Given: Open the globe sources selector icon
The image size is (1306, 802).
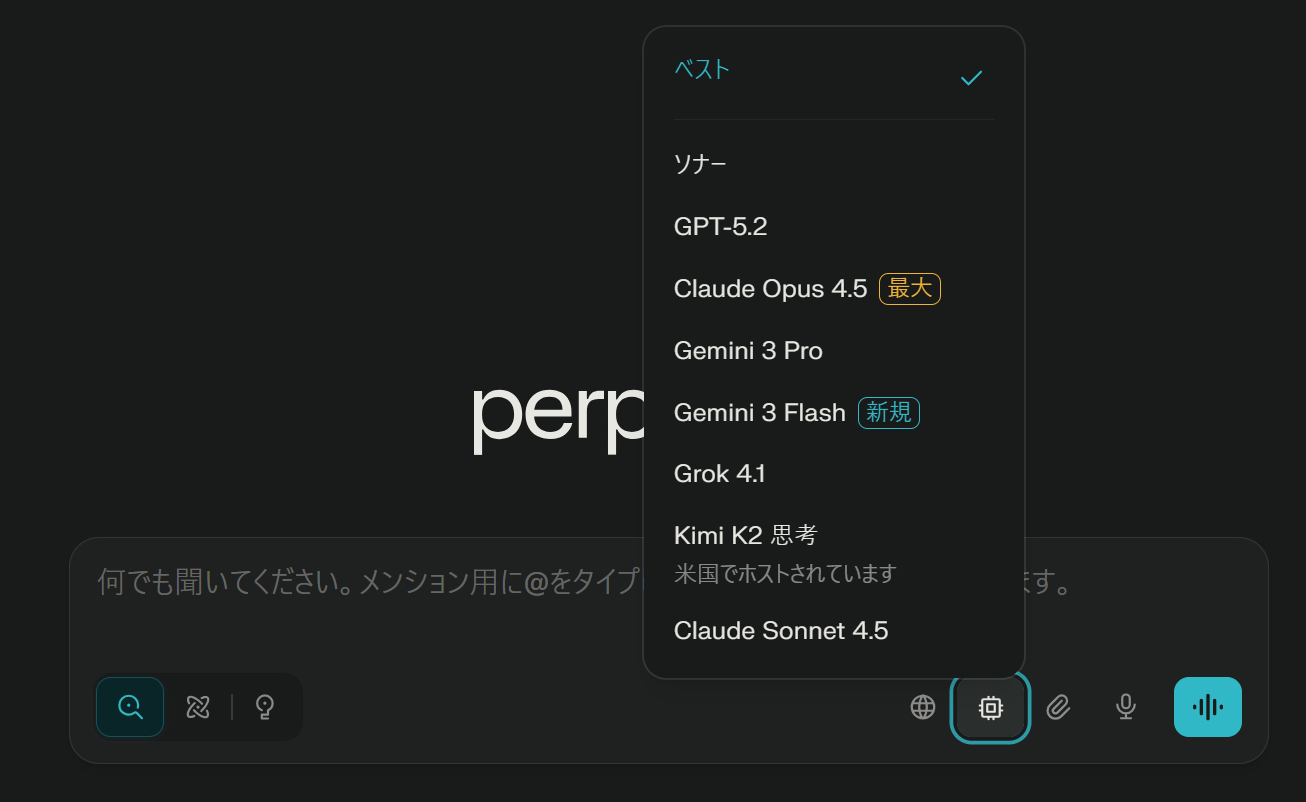Looking at the screenshot, I should (923, 707).
